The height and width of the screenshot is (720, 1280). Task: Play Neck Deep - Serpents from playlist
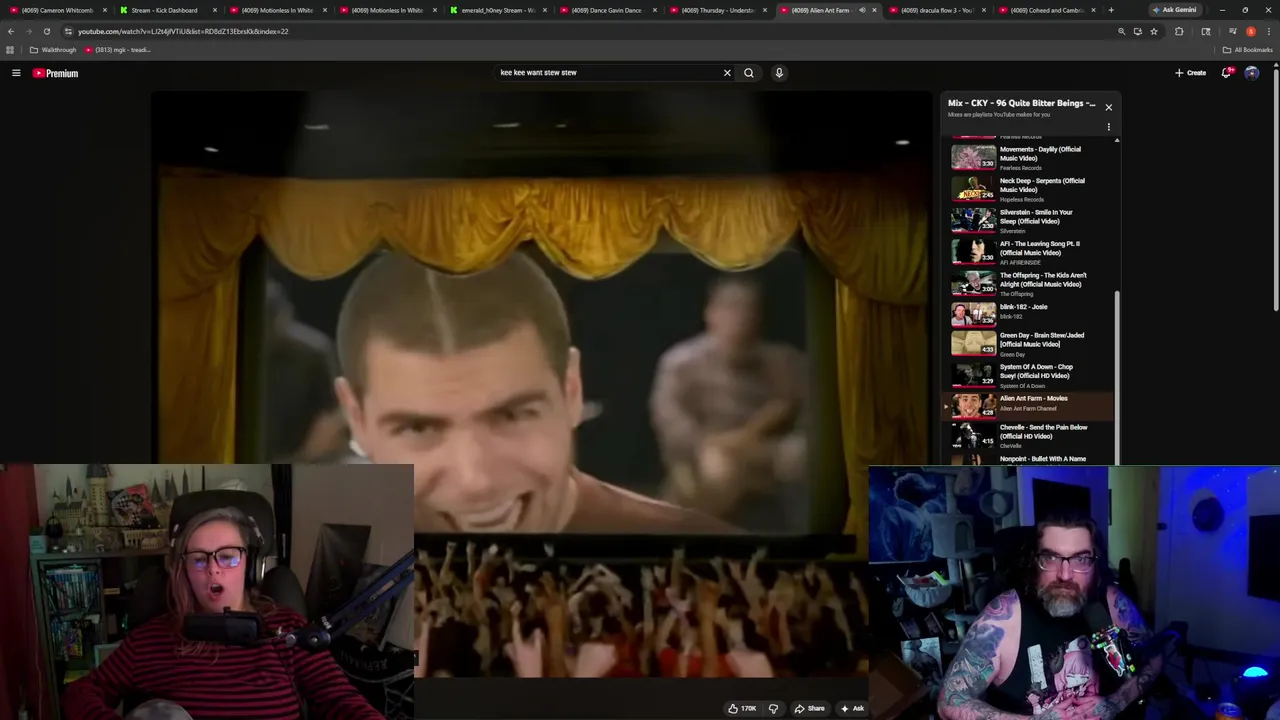(x=1030, y=189)
